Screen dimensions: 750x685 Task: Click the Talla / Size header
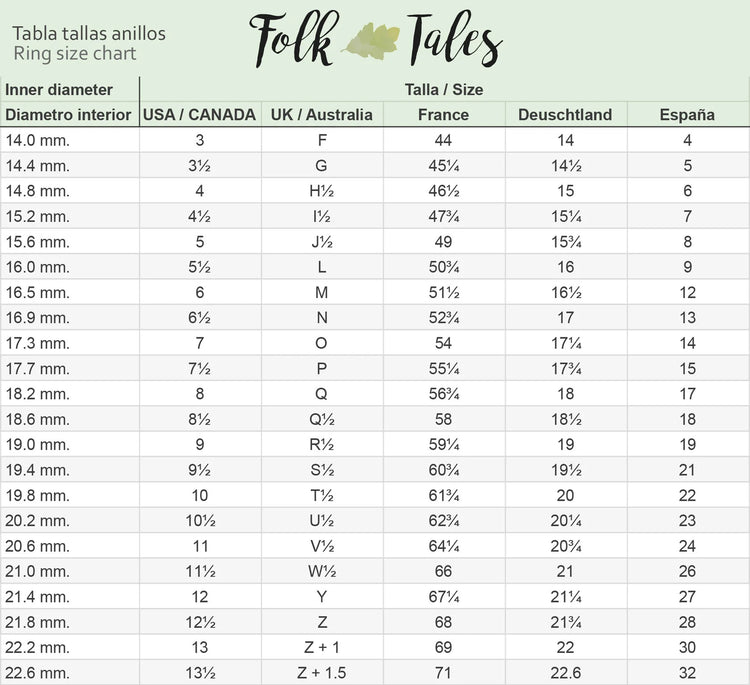tap(443, 89)
